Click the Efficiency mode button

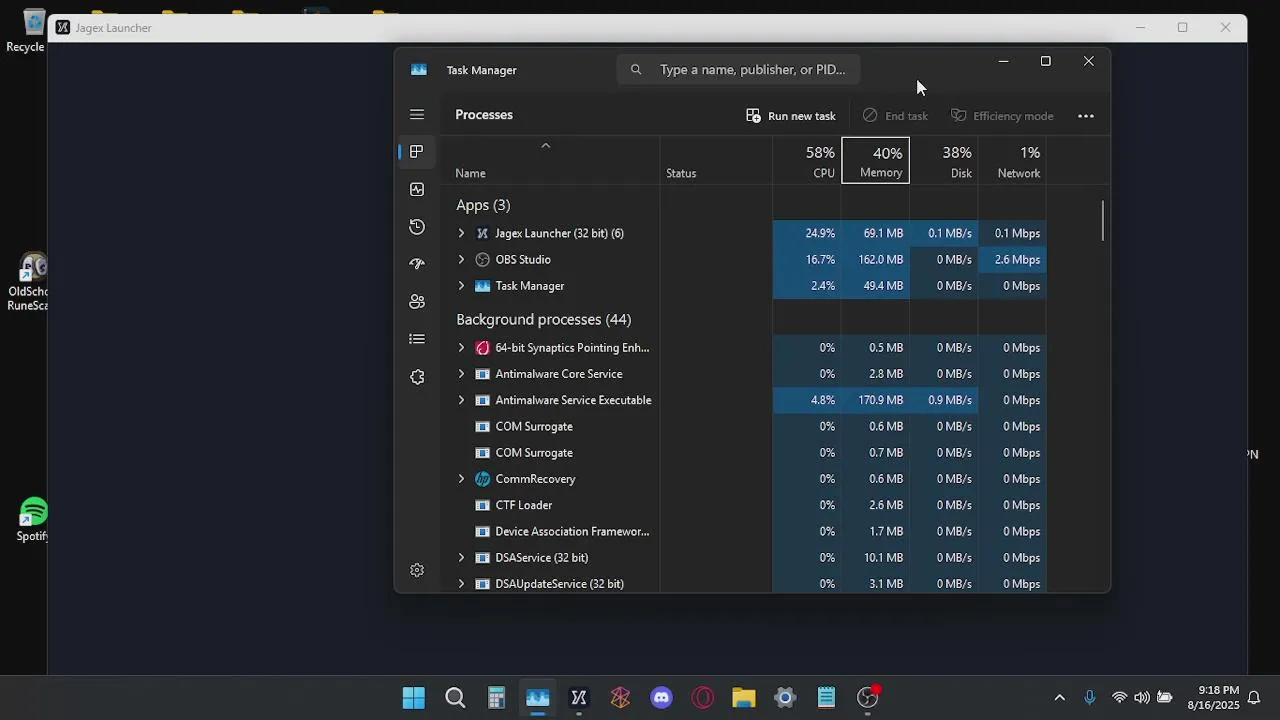pos(1002,116)
